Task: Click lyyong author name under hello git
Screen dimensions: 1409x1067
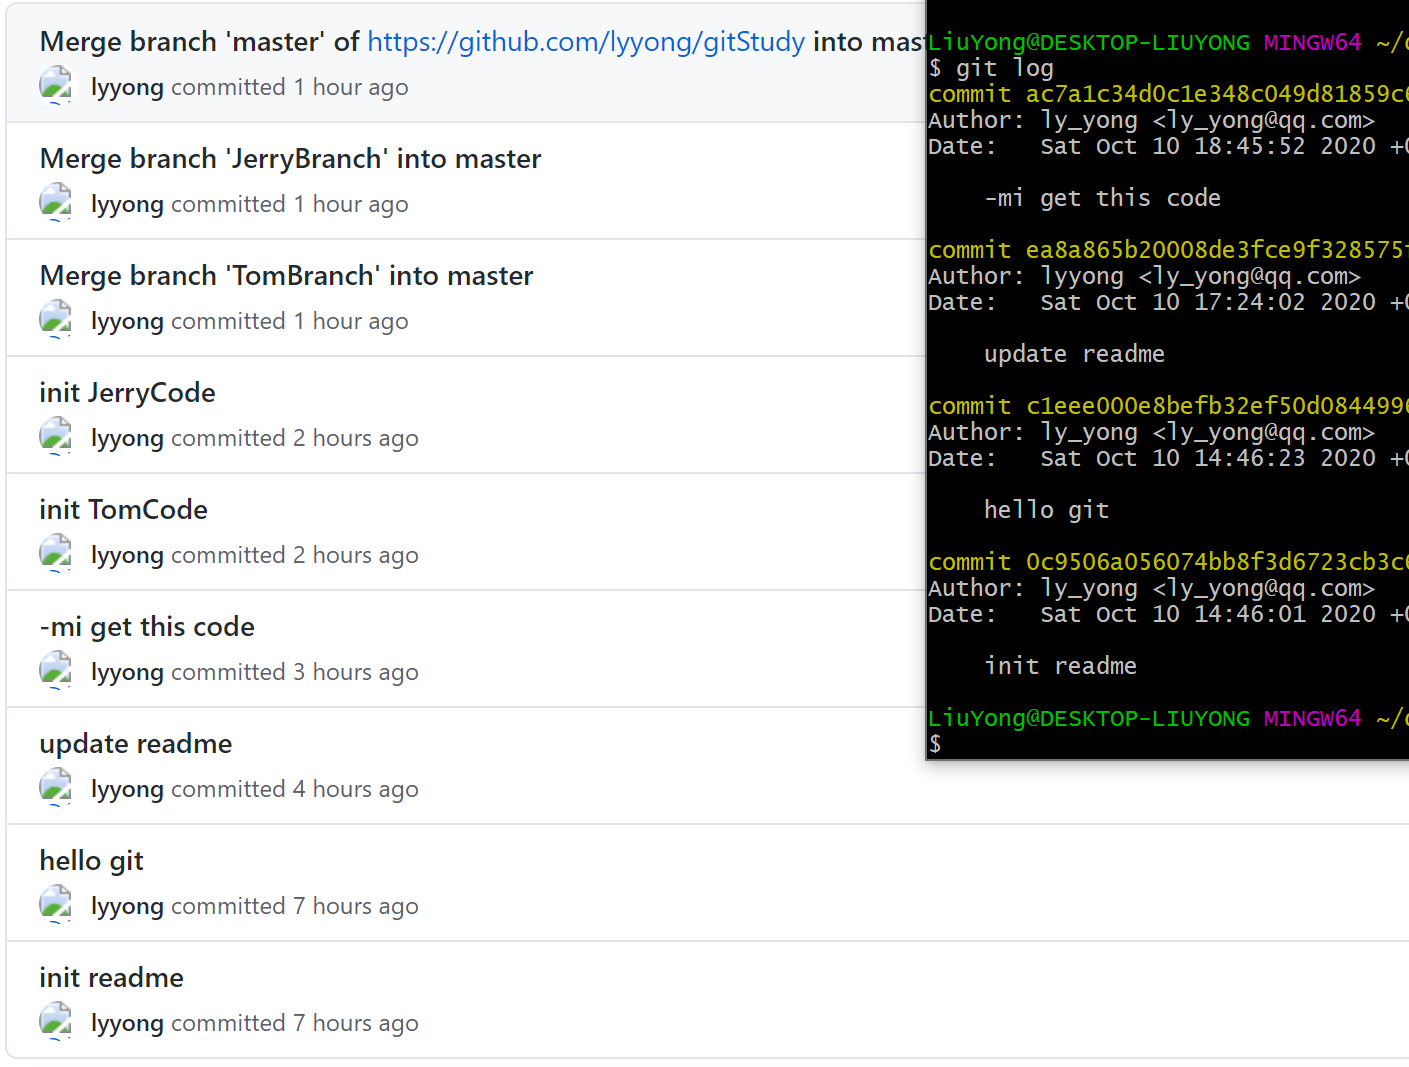Action: point(127,906)
